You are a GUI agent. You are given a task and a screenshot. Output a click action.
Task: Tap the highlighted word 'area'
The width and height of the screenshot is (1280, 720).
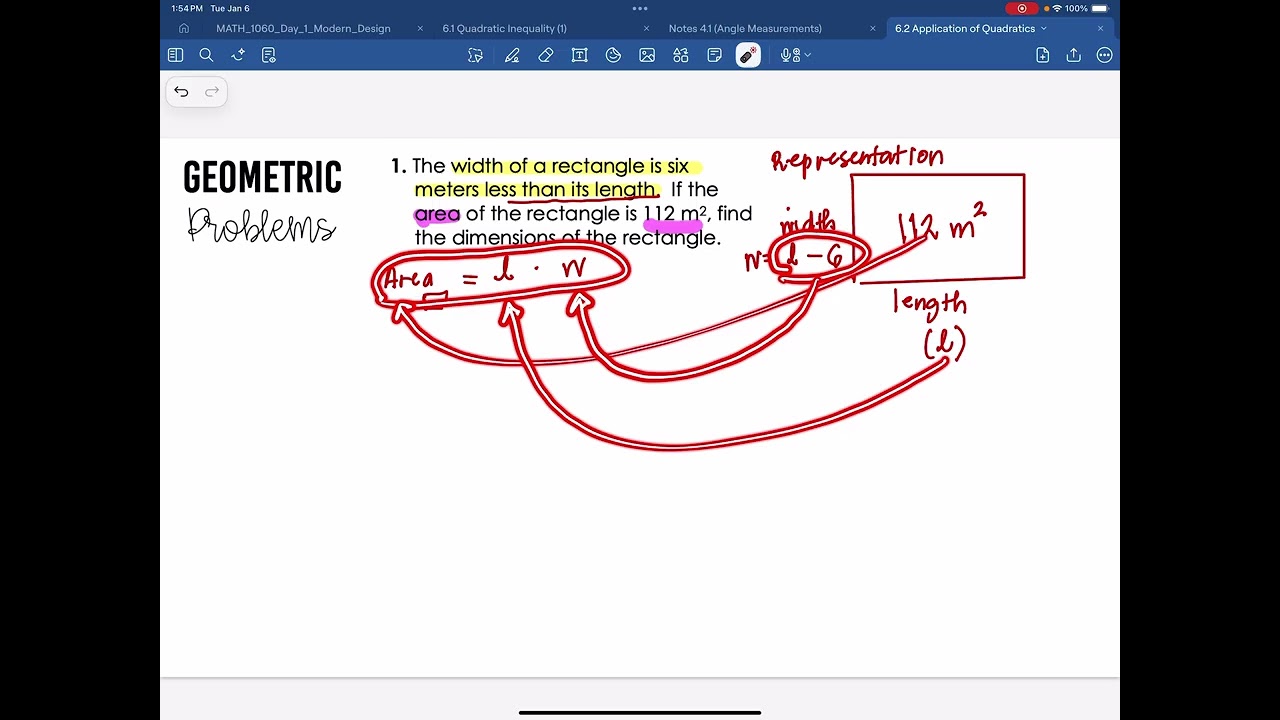(437, 214)
